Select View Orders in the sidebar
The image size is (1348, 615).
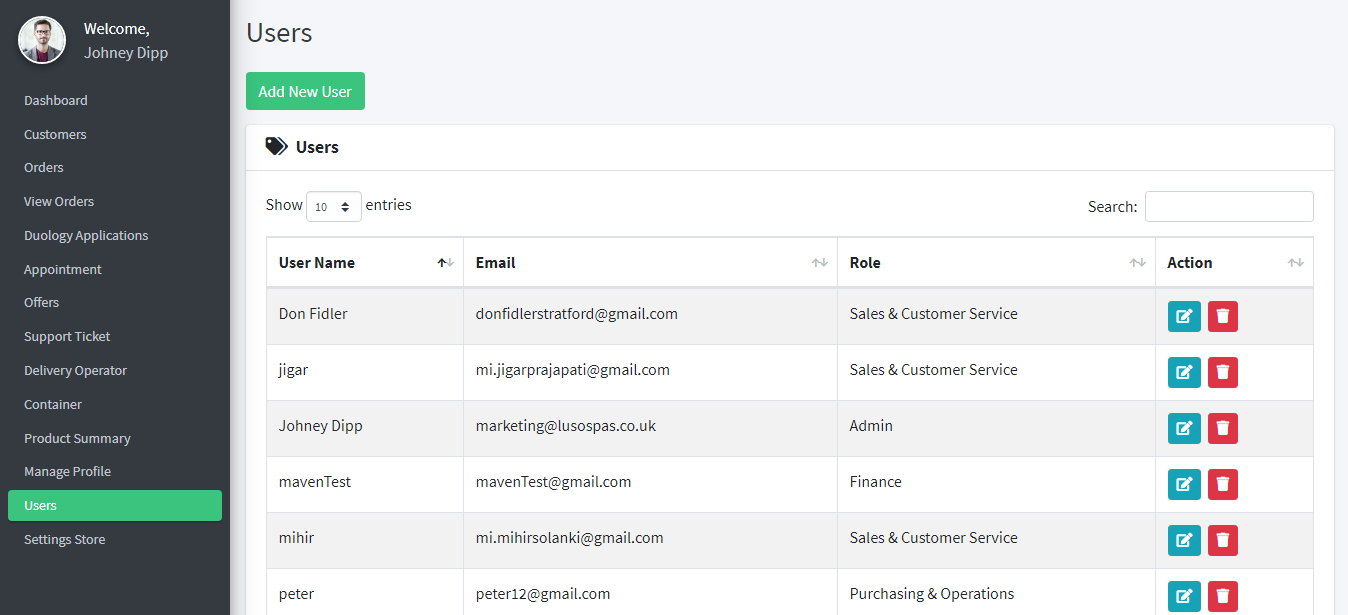click(x=59, y=201)
